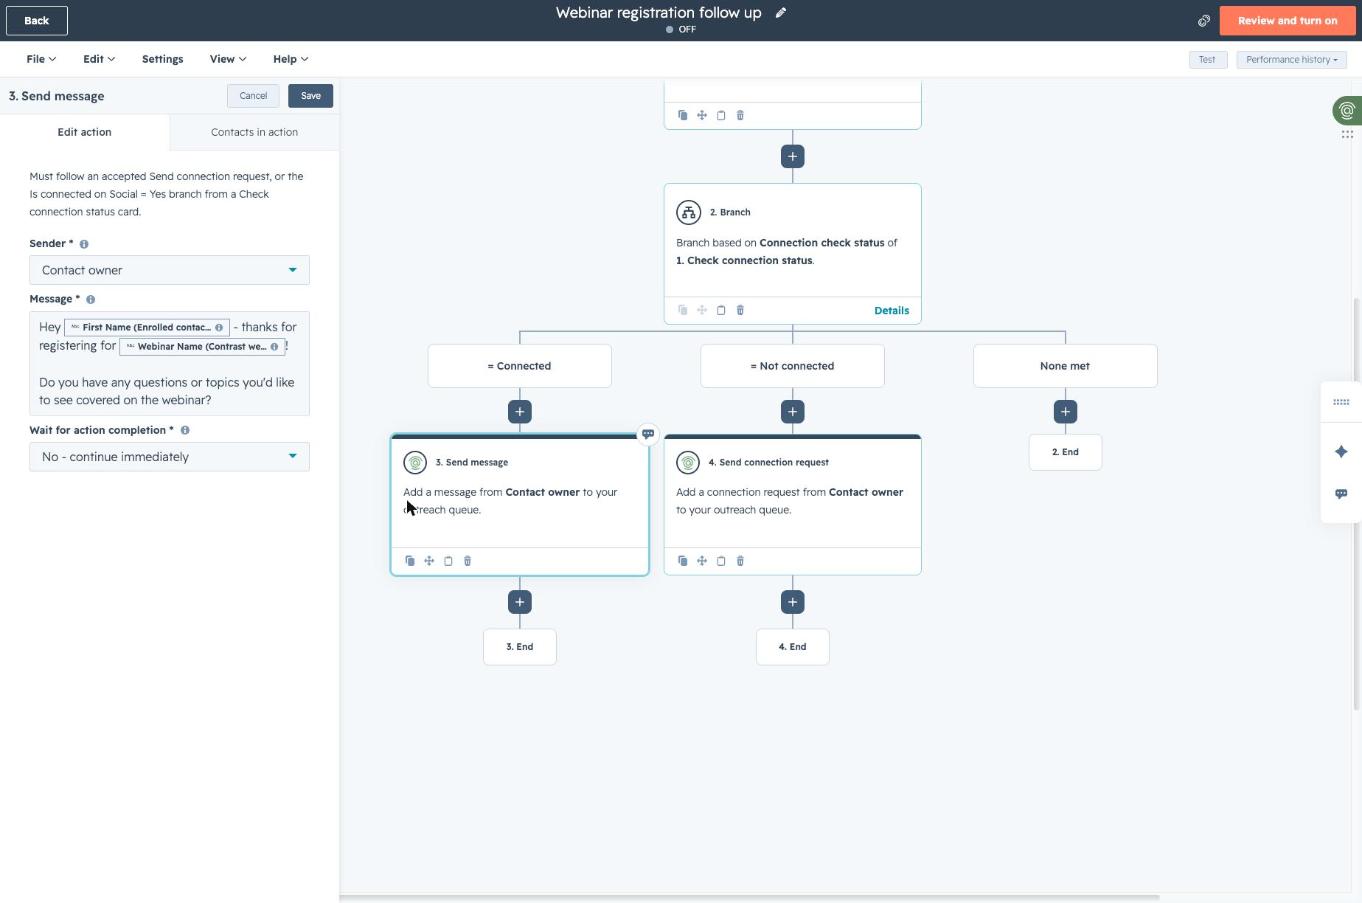Open the sparkle AI assistant icon
Viewport: 1362px width, 903px height.
click(x=1341, y=452)
